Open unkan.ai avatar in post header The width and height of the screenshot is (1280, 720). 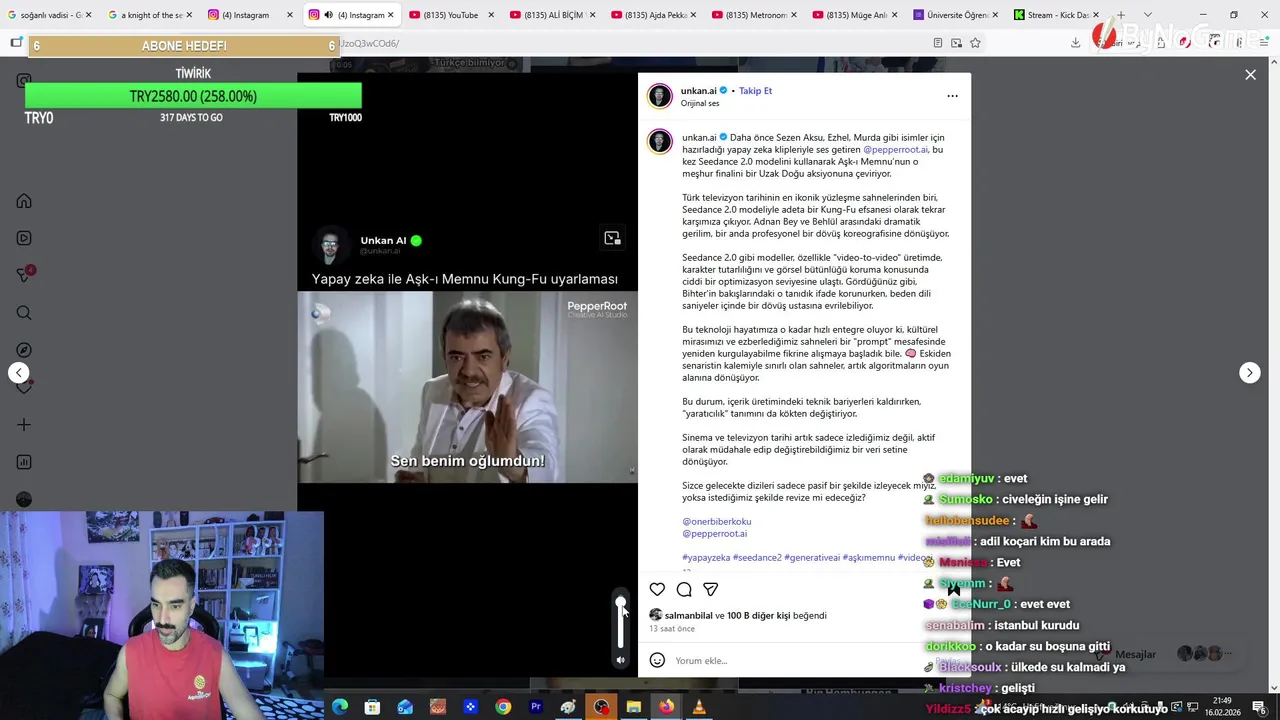tap(660, 96)
